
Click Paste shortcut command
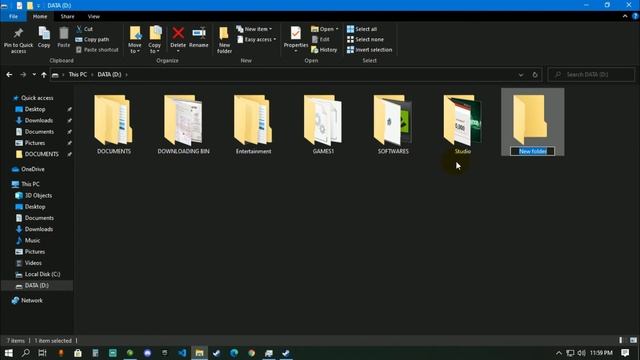pyautogui.click(x=97, y=50)
